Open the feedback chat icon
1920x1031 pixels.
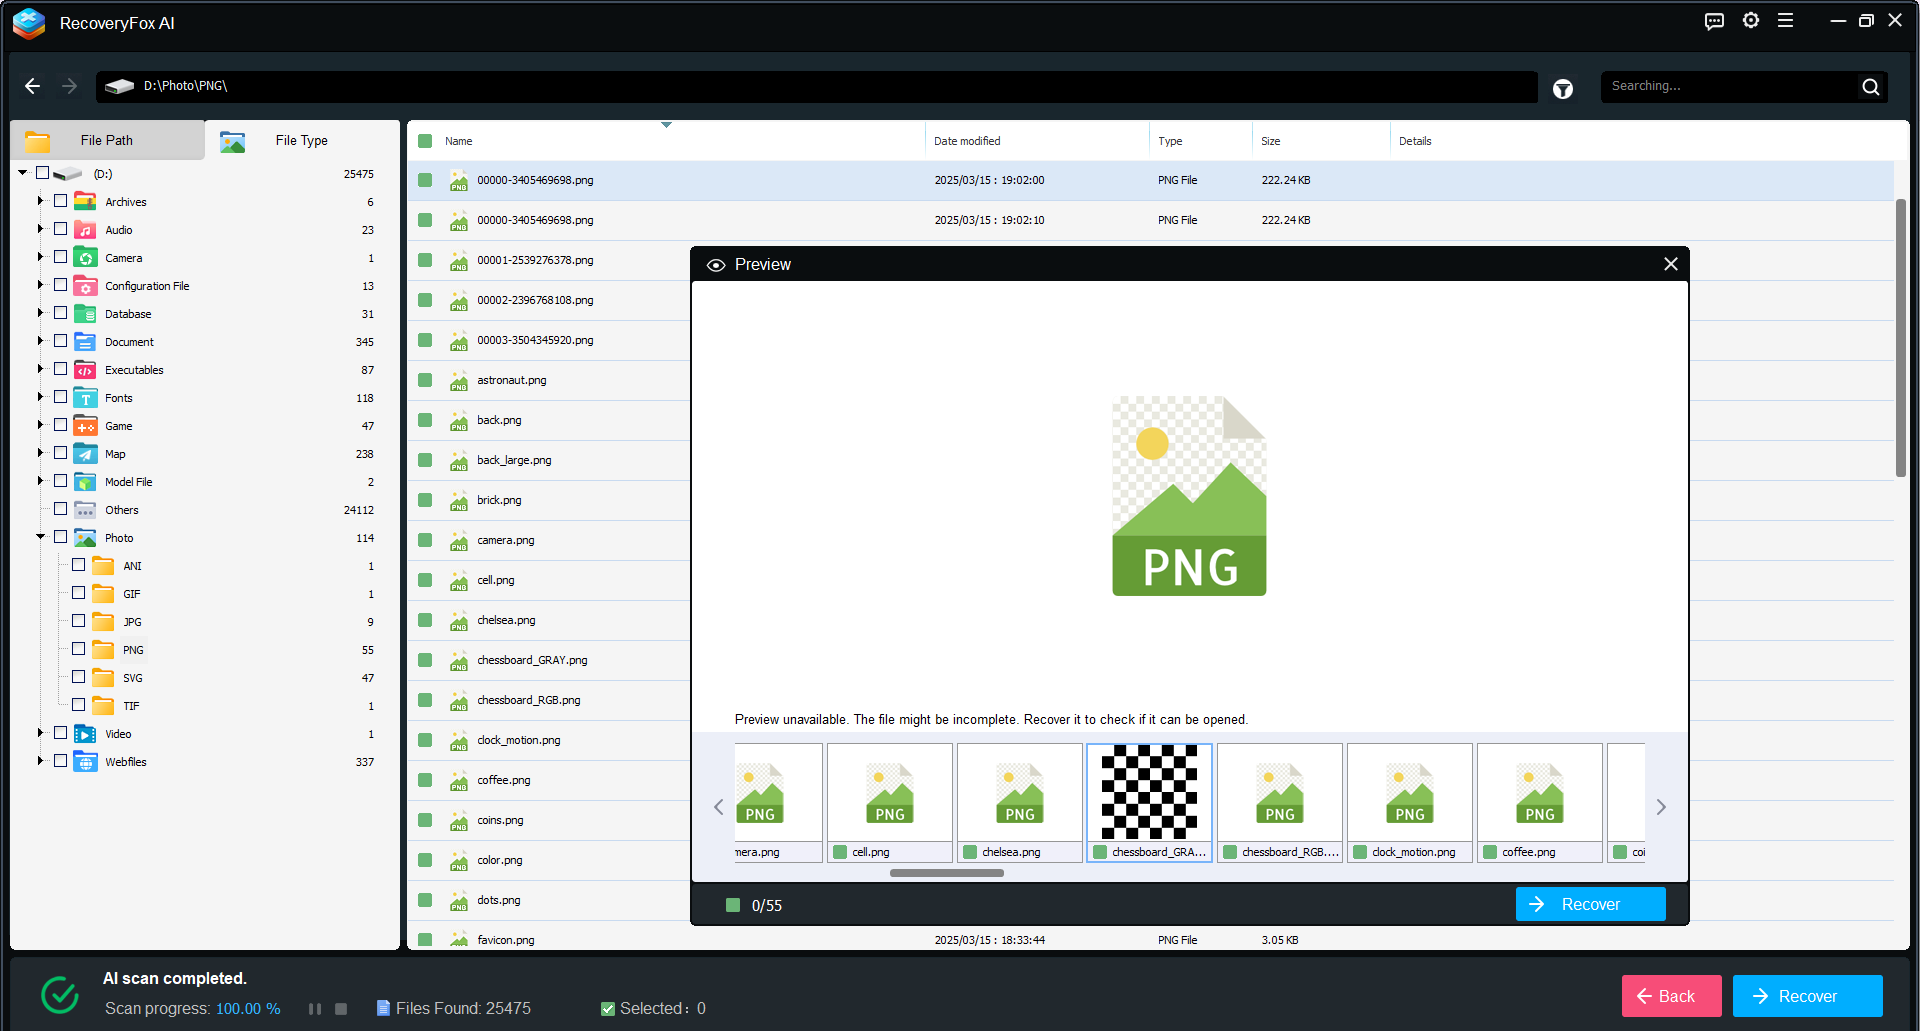(1714, 21)
